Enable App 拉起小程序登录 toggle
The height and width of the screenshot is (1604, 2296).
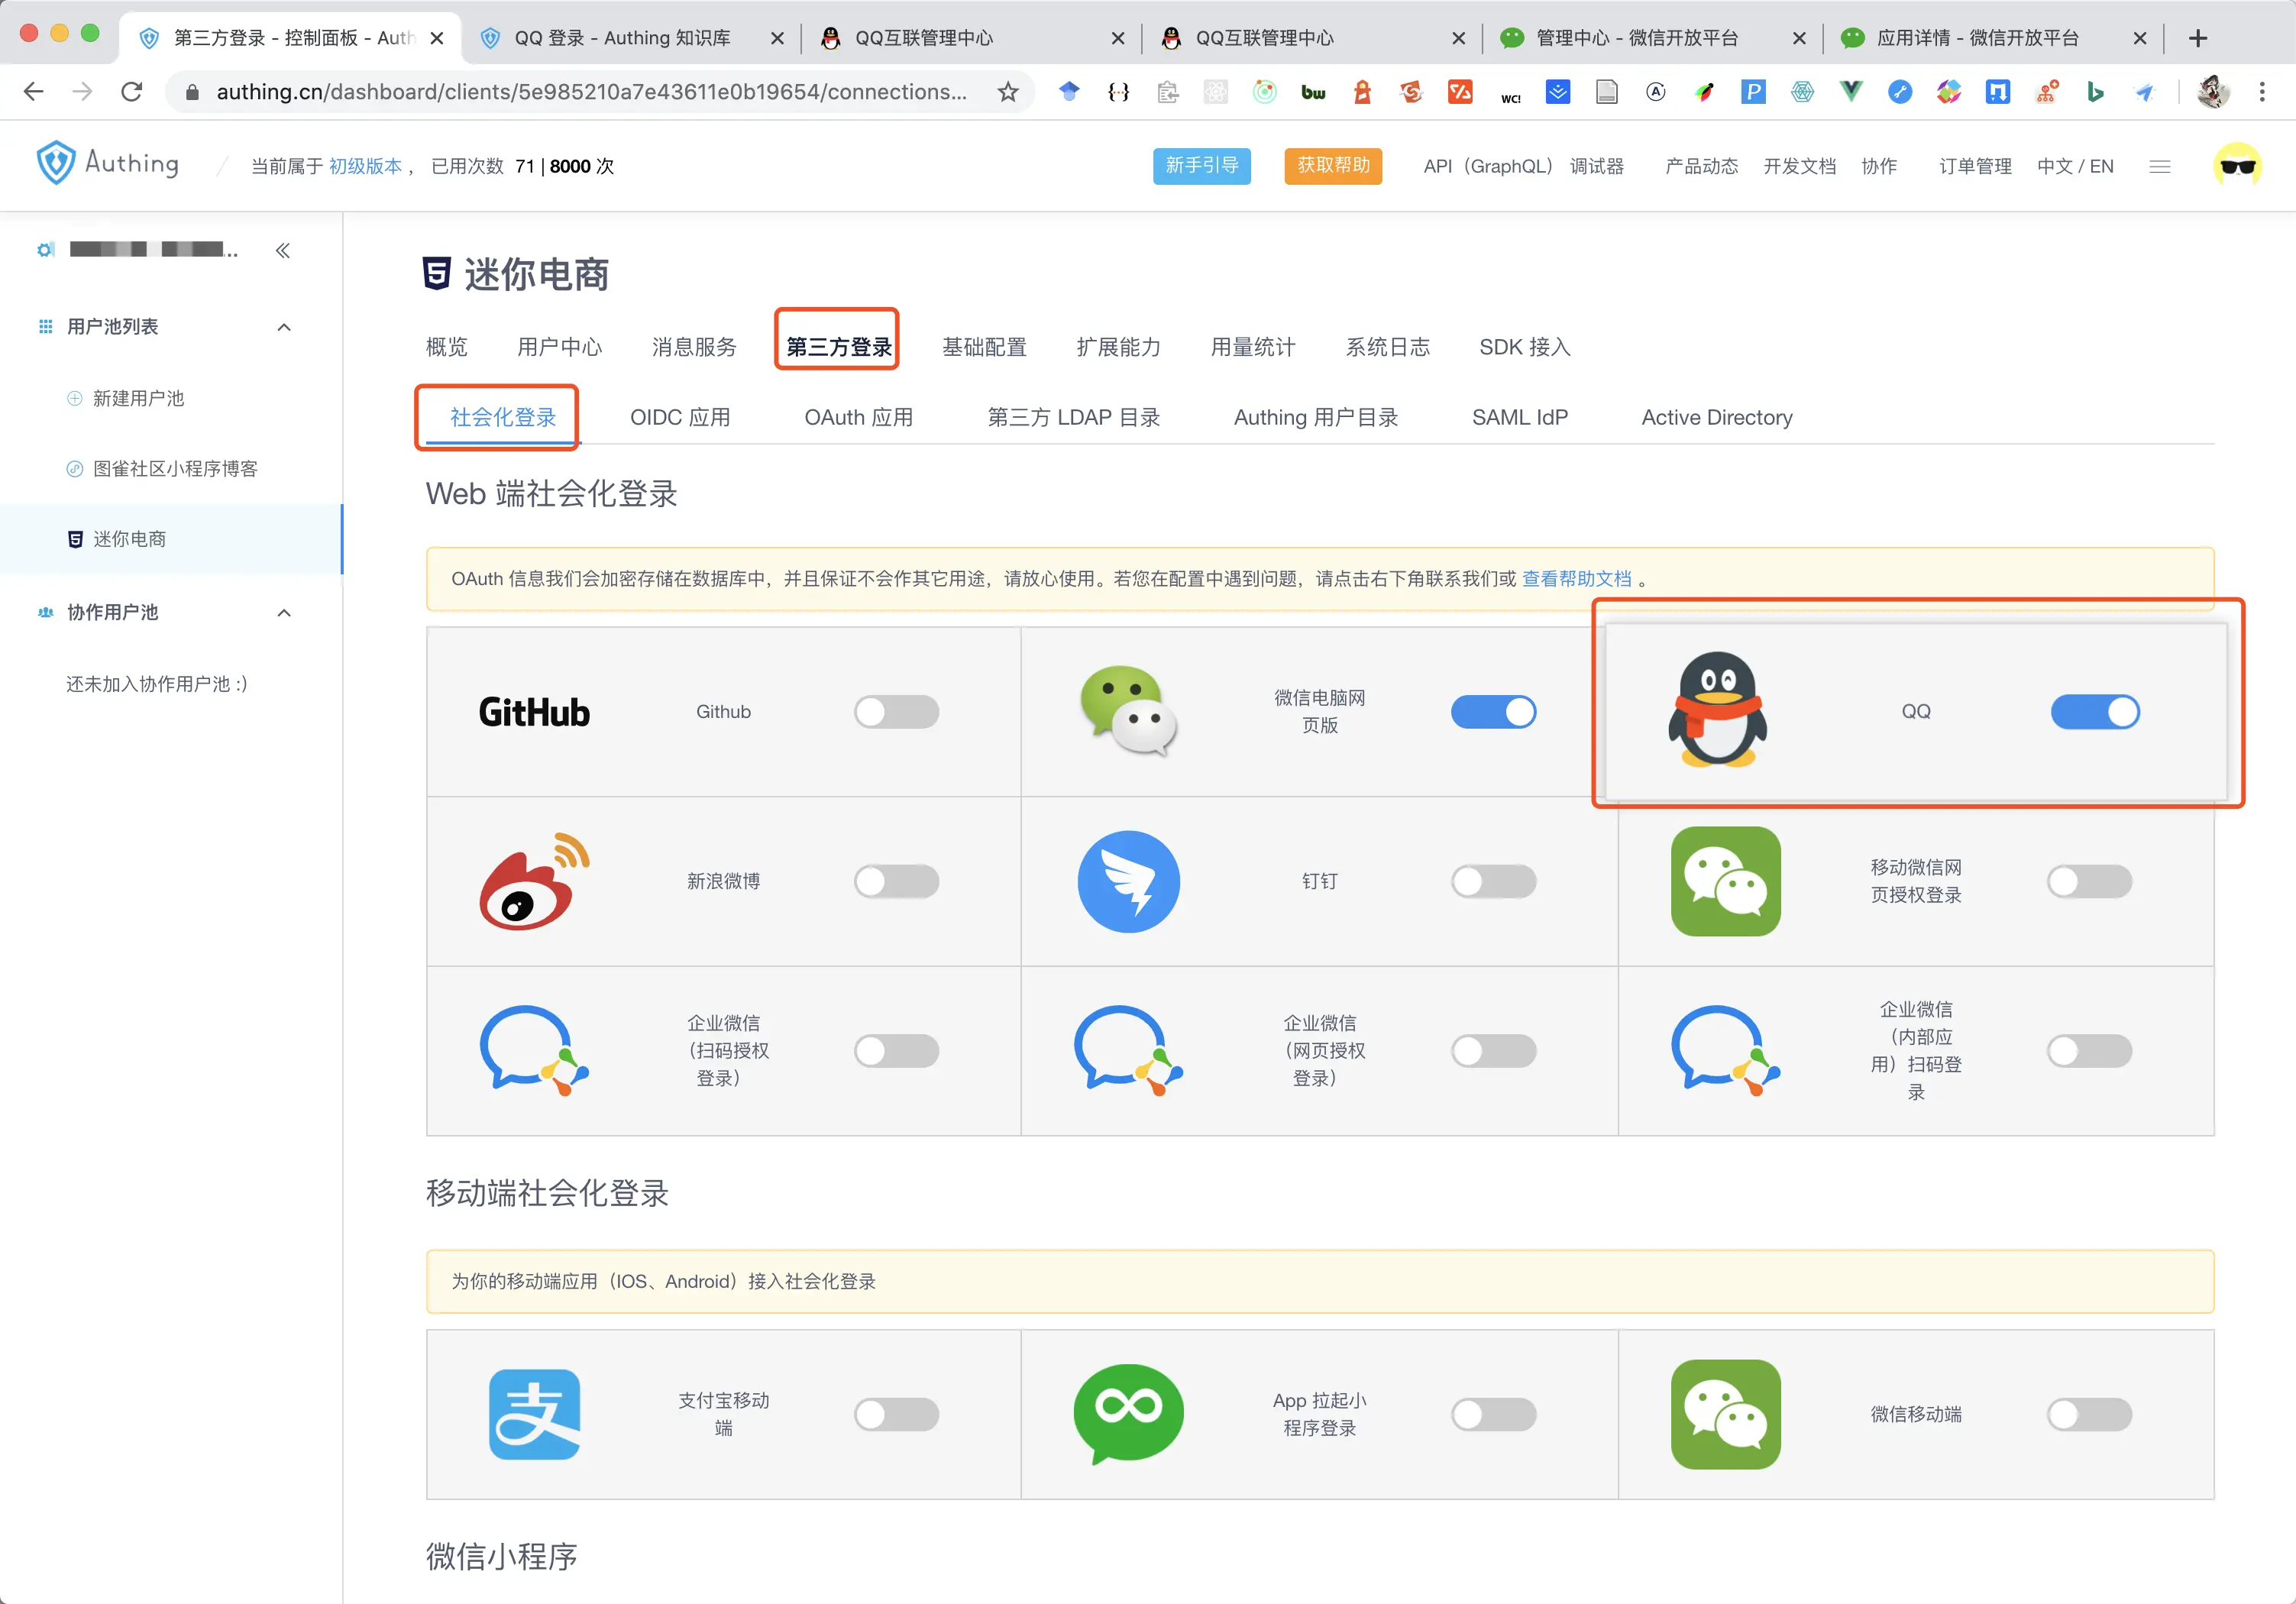pyautogui.click(x=1493, y=1414)
